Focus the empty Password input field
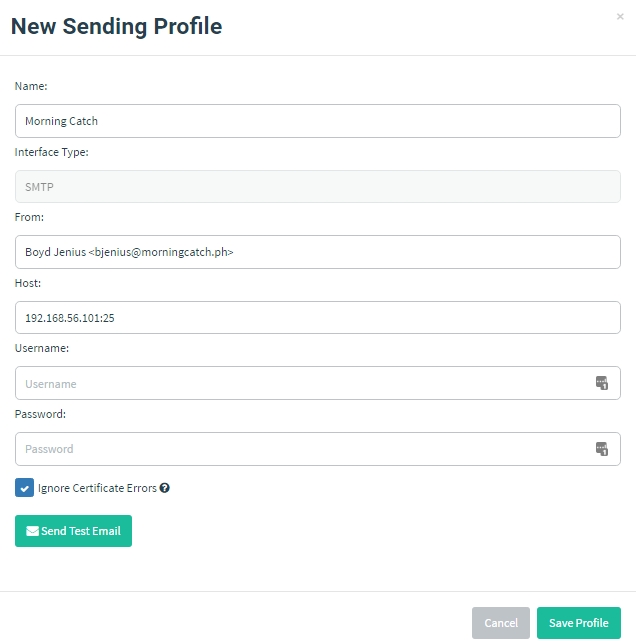 pos(300,449)
